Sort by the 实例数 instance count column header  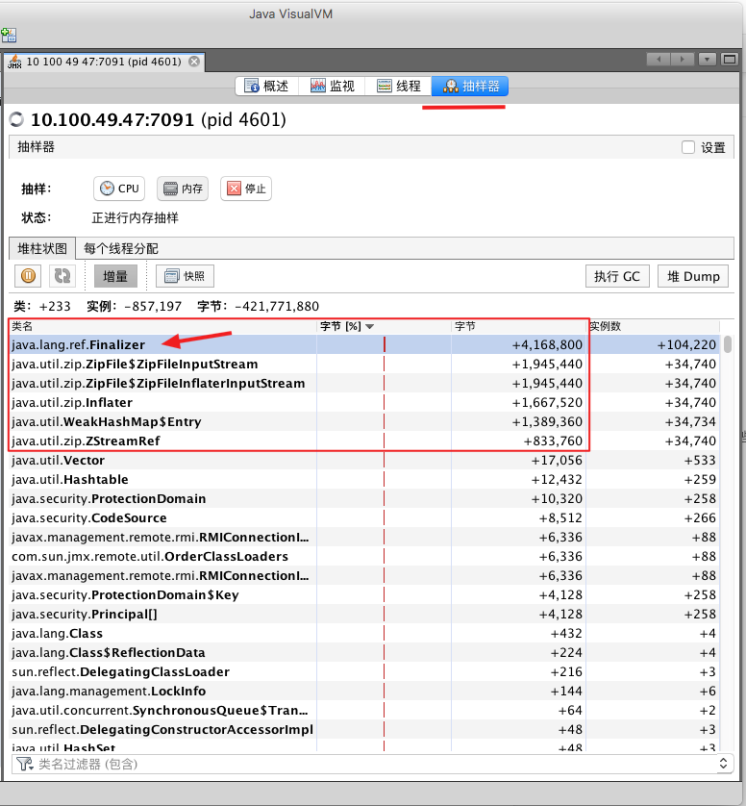coord(653,326)
